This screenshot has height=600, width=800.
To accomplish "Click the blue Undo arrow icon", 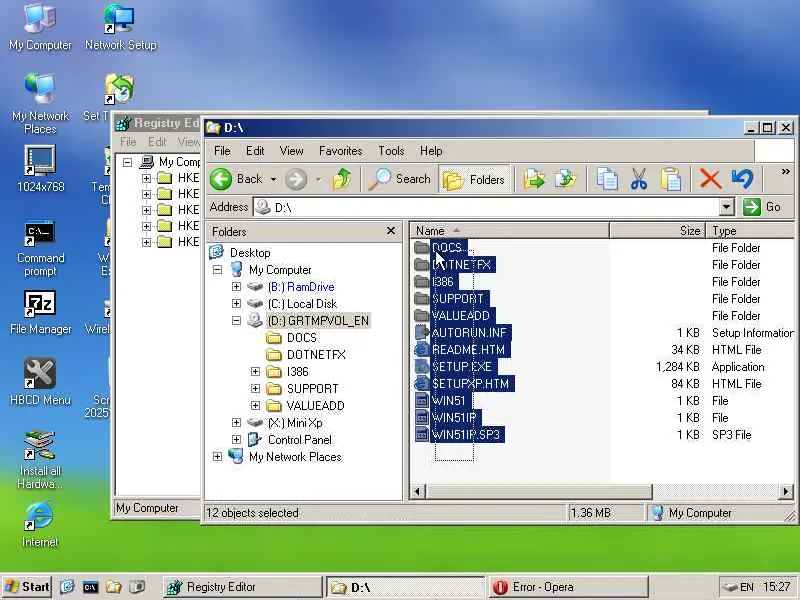I will 742,179.
